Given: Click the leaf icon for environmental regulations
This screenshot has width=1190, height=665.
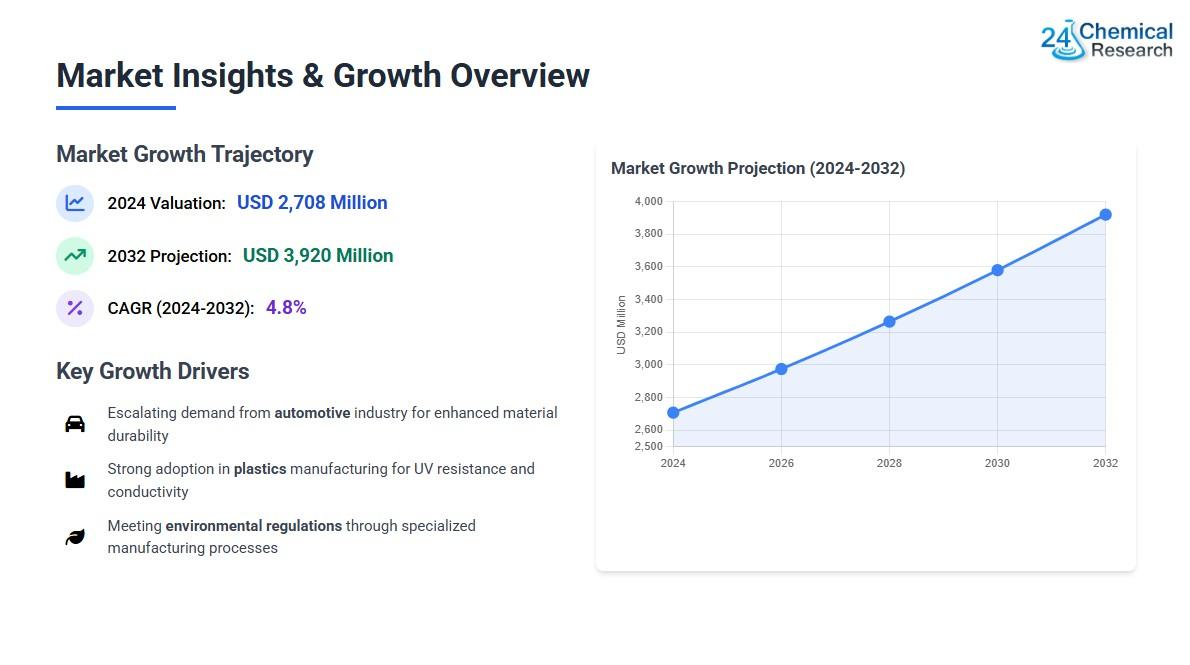Looking at the screenshot, I should point(75,537).
